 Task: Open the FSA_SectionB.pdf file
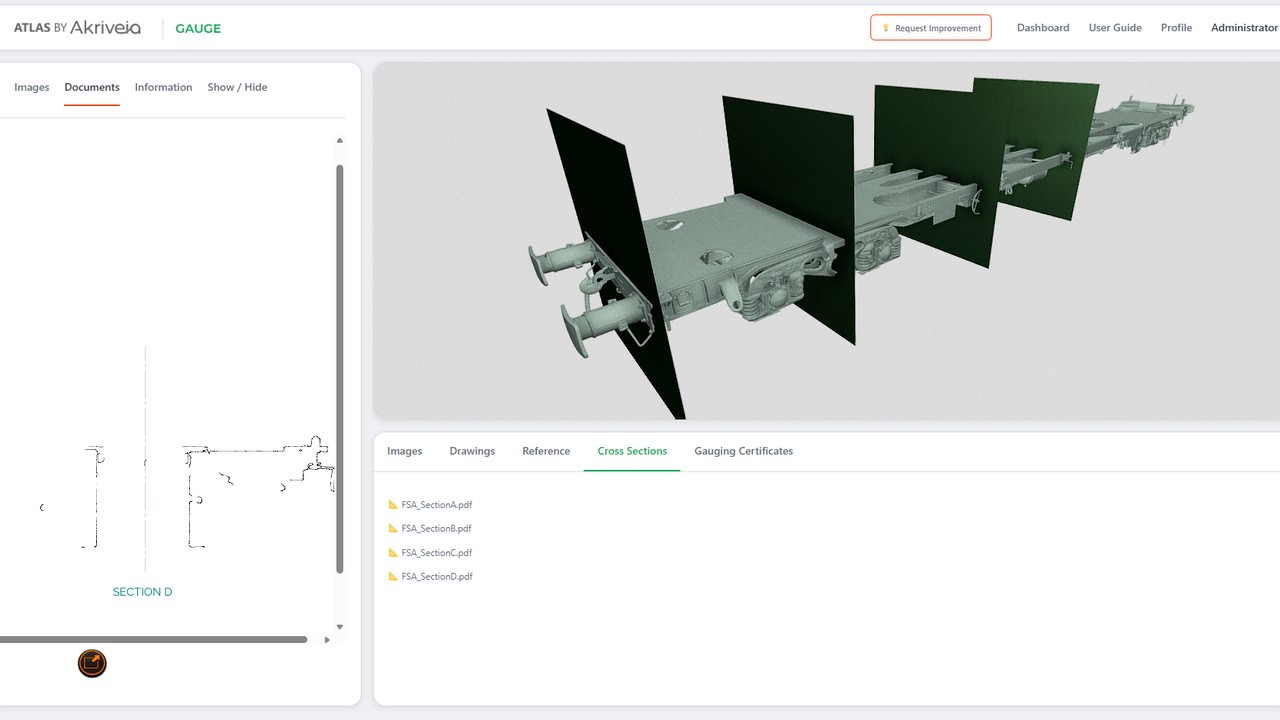[430, 529]
